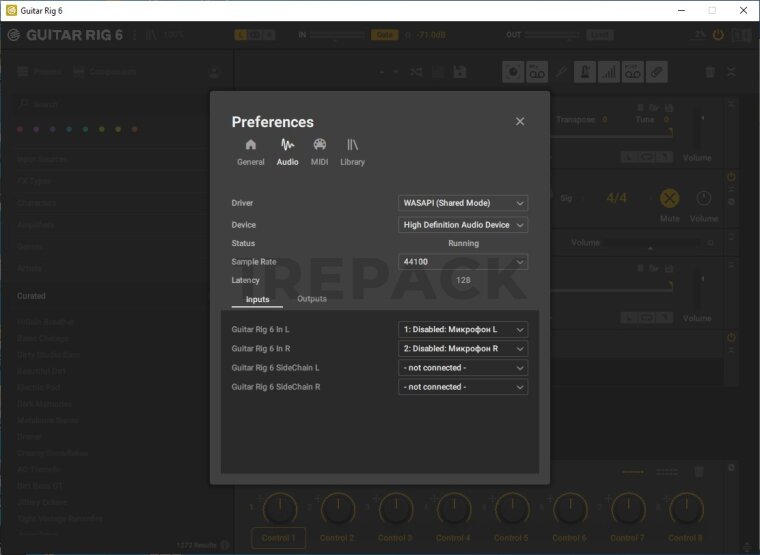The width and height of the screenshot is (760, 555).
Task: Switch to the MIDI preferences tab
Action: [319, 151]
